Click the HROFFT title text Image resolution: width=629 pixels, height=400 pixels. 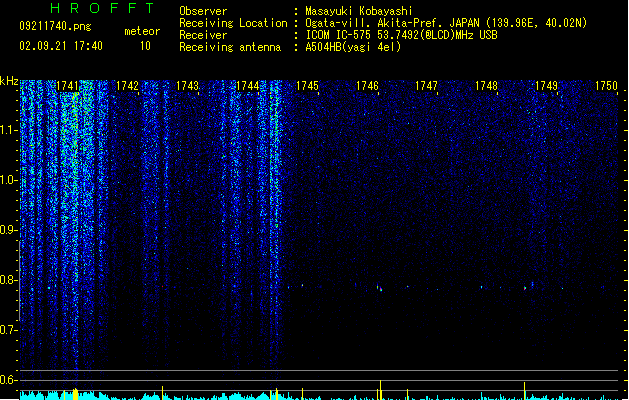(x=102, y=8)
